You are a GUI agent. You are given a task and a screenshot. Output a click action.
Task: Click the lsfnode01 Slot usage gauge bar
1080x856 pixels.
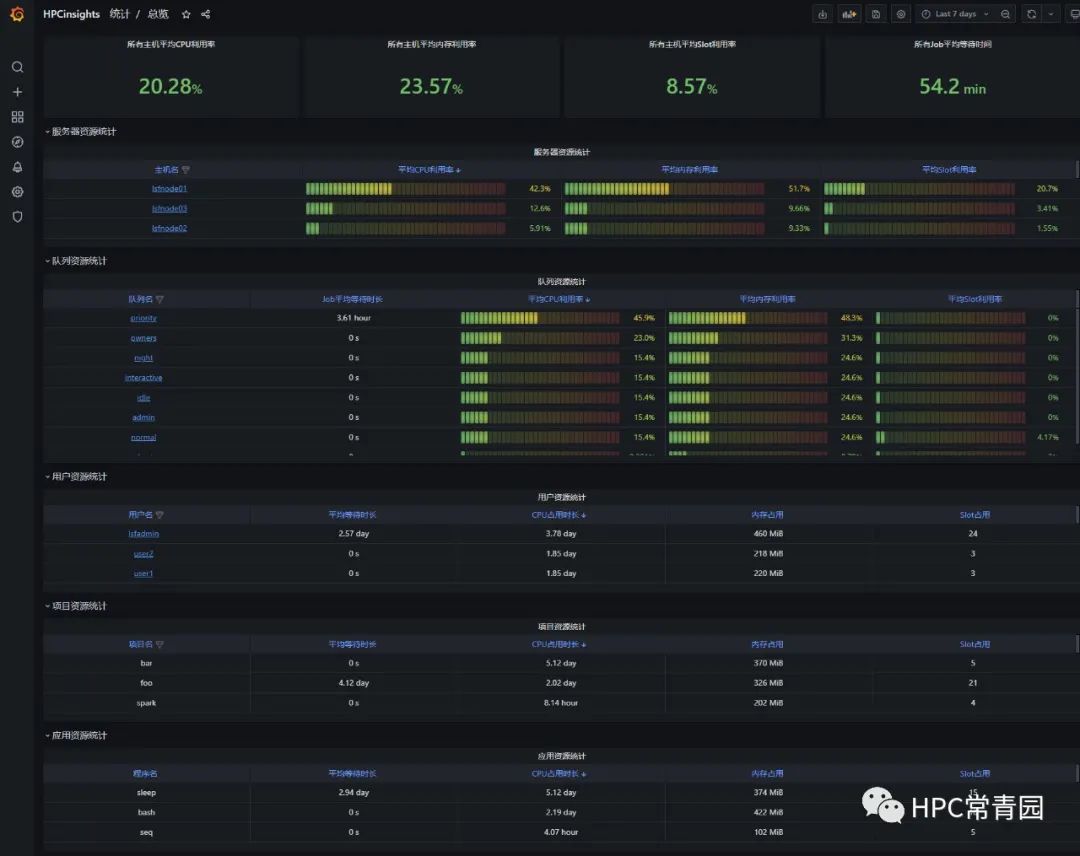[920, 189]
